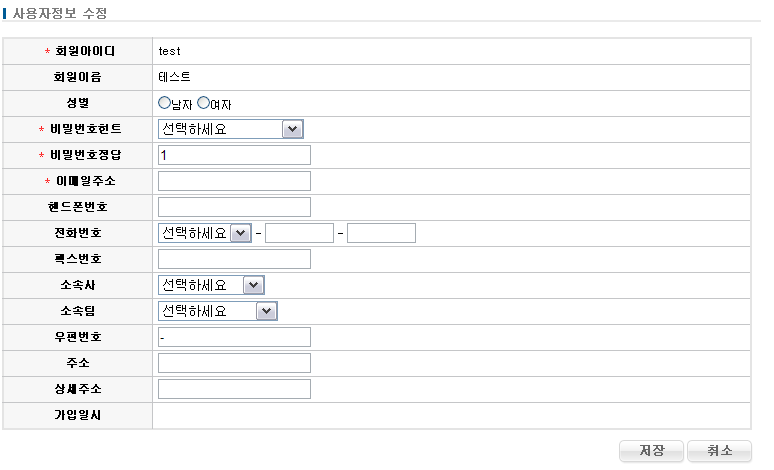The height and width of the screenshot is (470, 774).
Task: Click the 저장 button
Action: (x=650, y=451)
